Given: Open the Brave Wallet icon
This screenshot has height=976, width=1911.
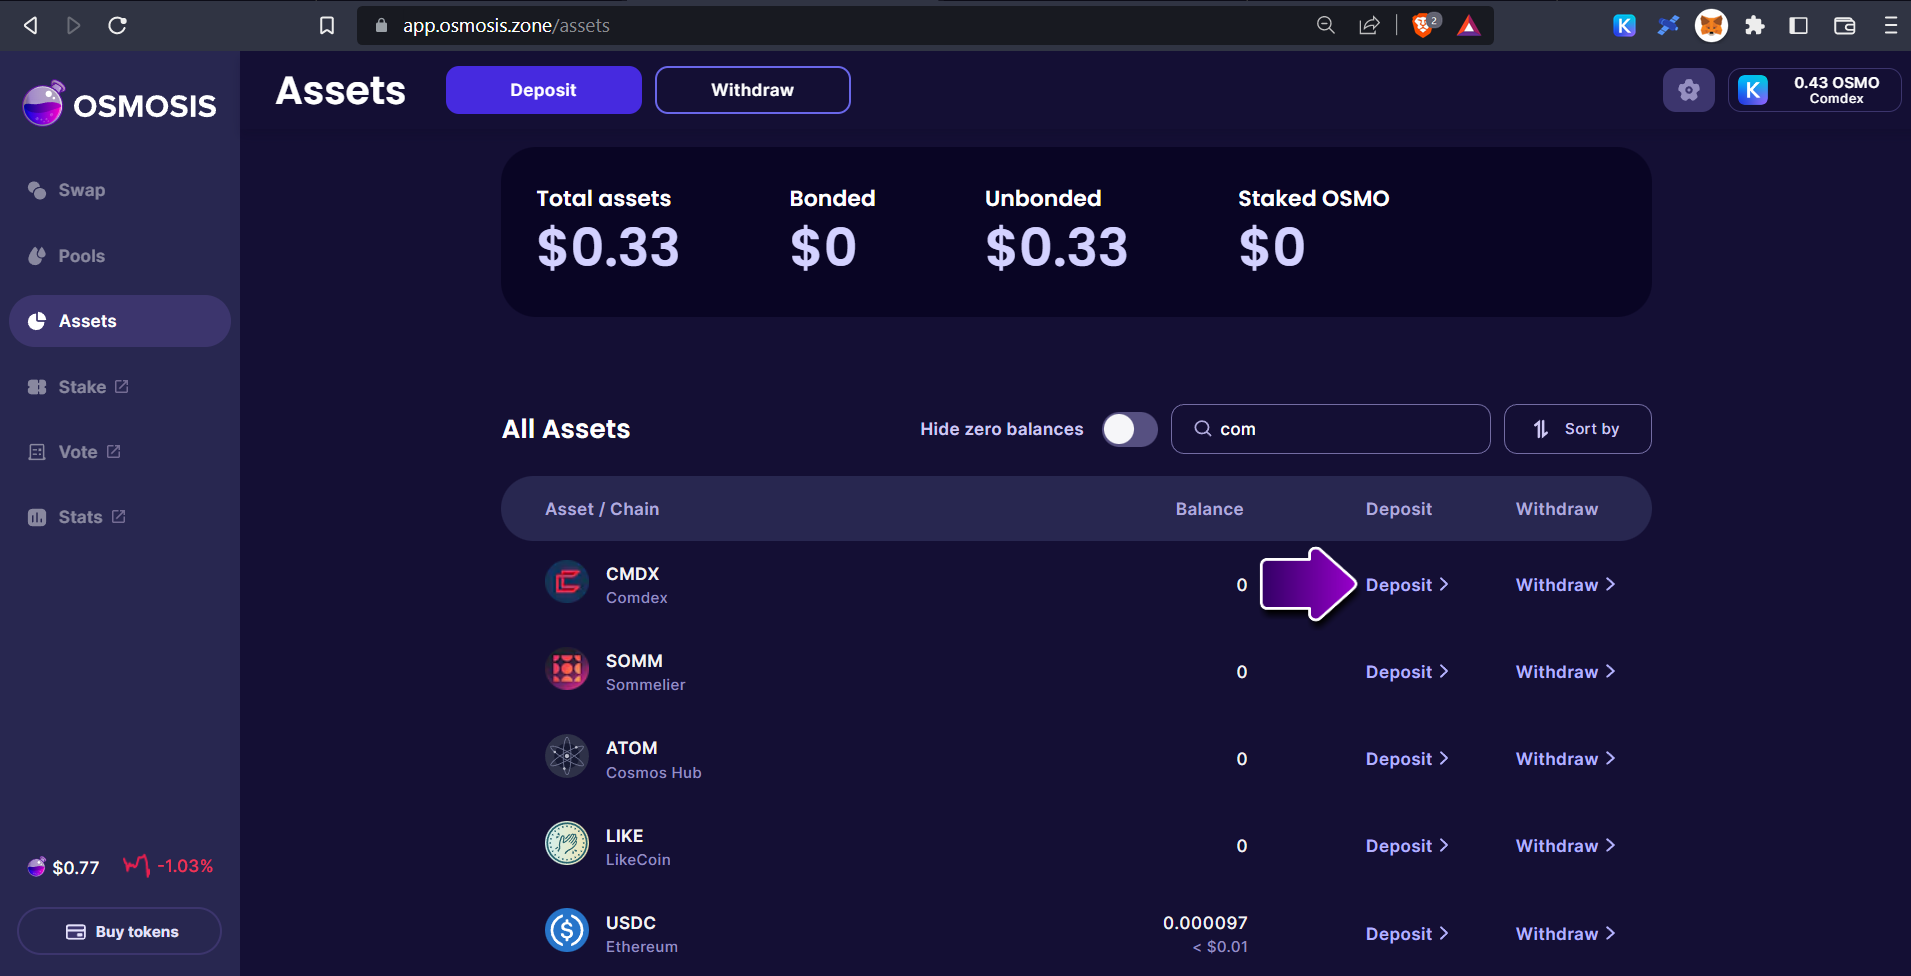Looking at the screenshot, I should click(1845, 25).
